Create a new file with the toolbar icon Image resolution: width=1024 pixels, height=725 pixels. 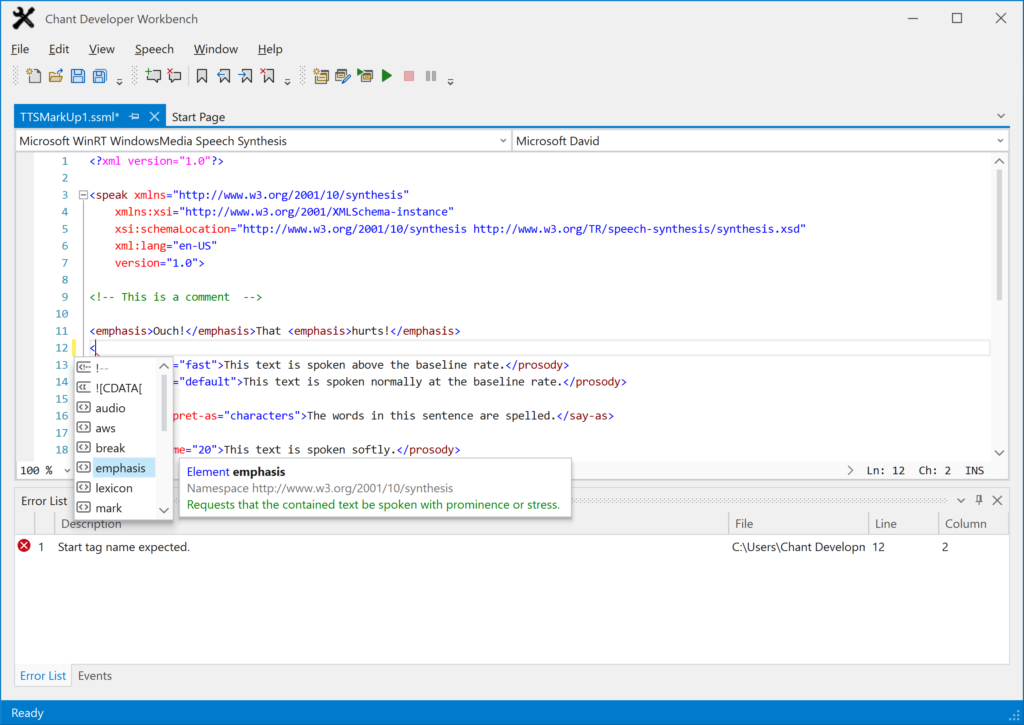pyautogui.click(x=33, y=76)
